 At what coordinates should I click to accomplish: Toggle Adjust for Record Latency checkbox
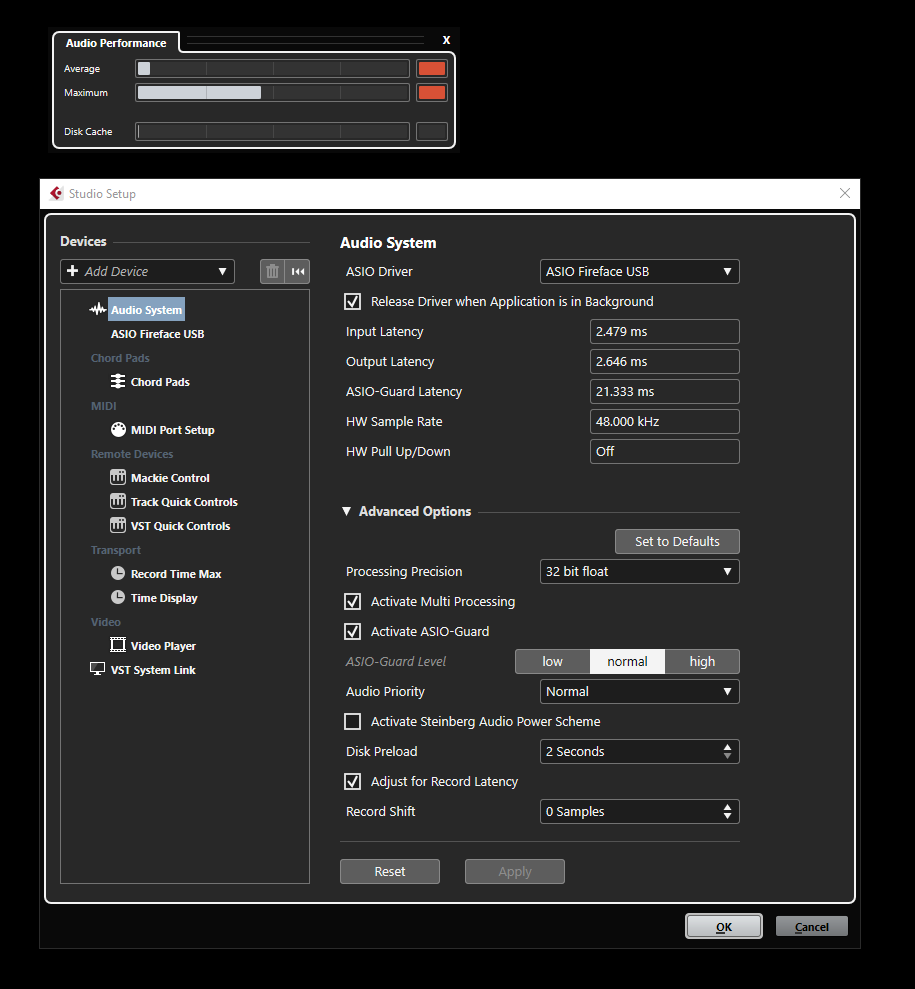(353, 781)
